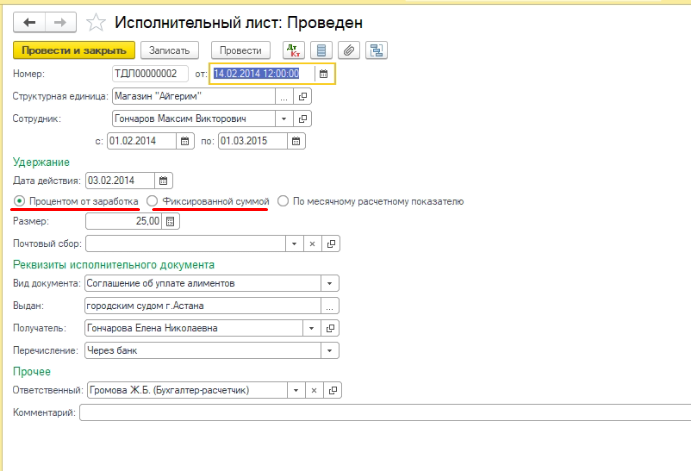
Task: Open calculator for Размер field
Action: coord(169,221)
